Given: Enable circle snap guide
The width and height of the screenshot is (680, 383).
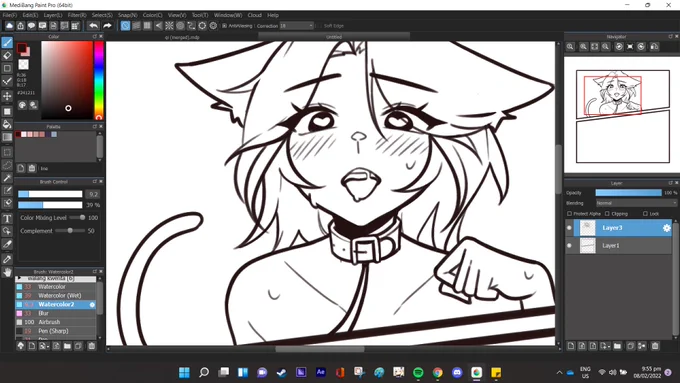Looking at the screenshot, I should [180, 26].
